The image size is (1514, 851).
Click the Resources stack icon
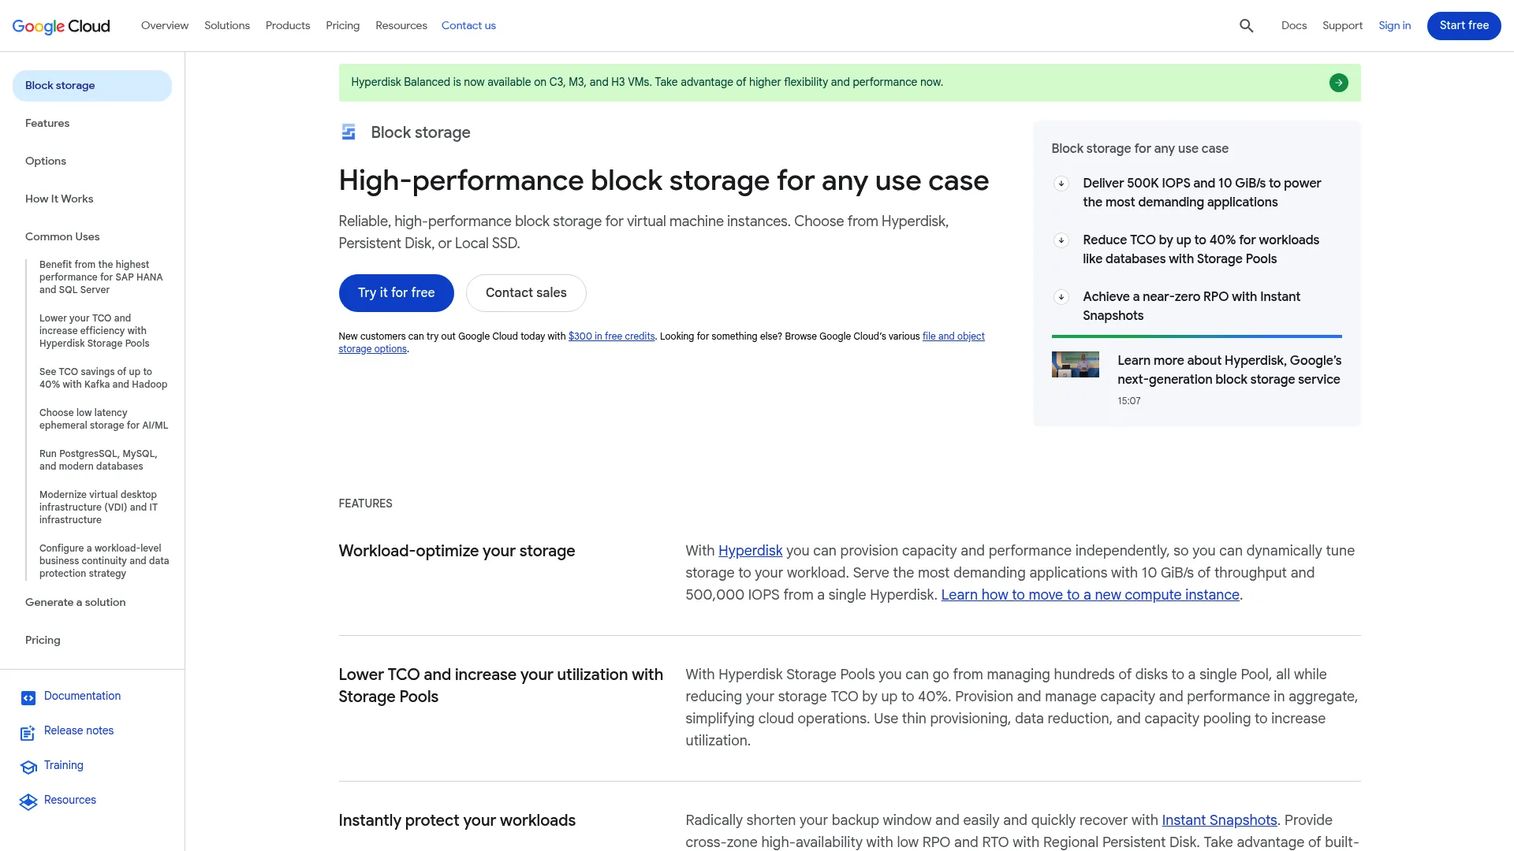28,802
